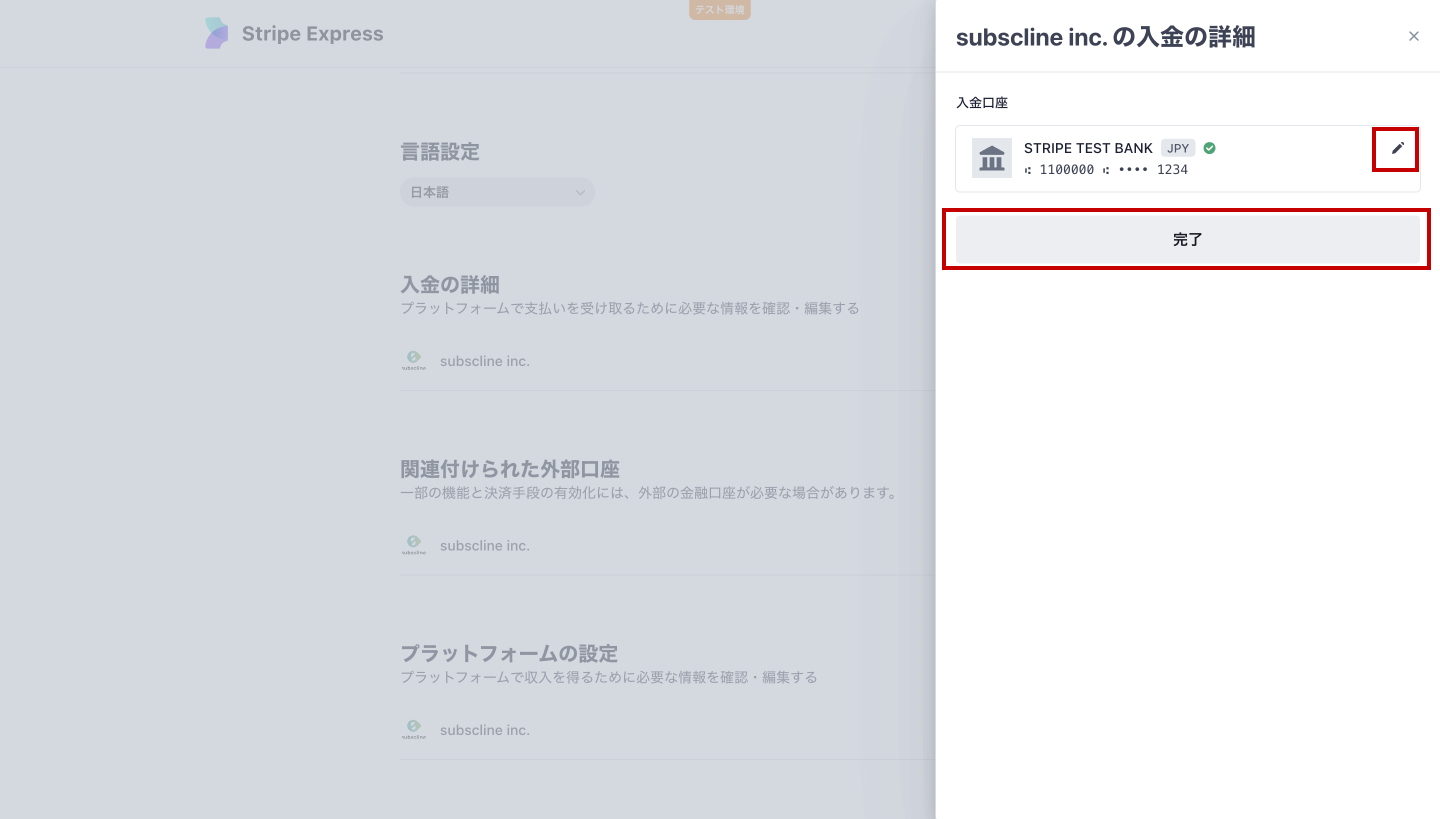Viewport: 1440px width, 819px height.
Task: Open the 日本語 language dropdown
Action: pos(497,192)
